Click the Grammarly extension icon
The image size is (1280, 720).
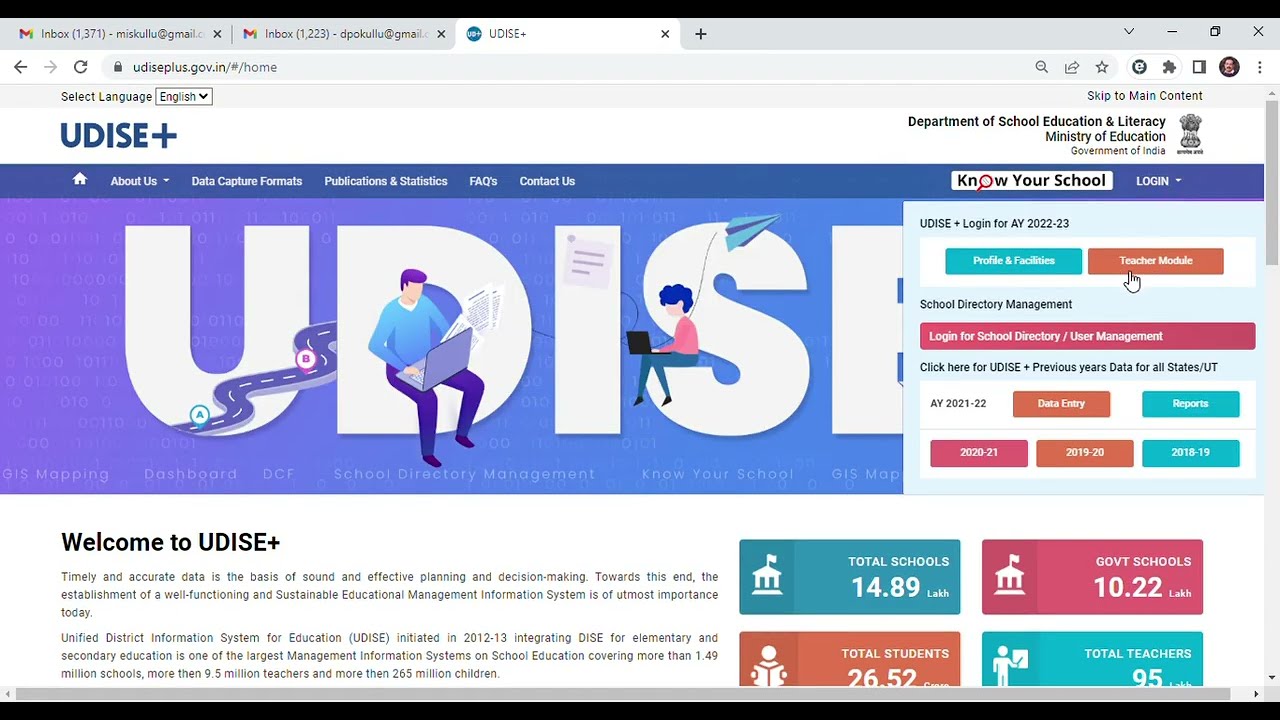coord(1139,67)
